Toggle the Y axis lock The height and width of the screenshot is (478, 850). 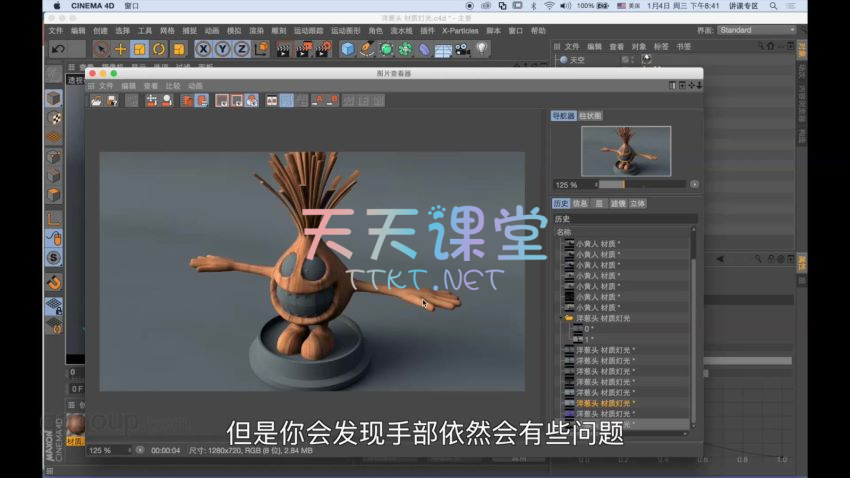(x=222, y=49)
